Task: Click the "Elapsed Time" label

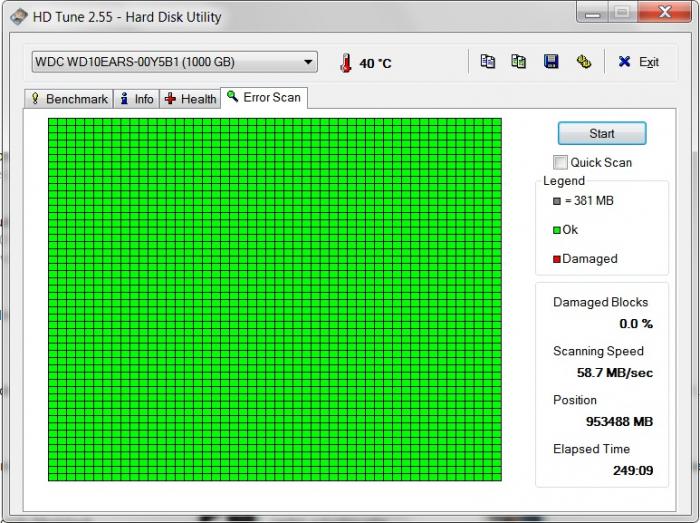Action: coord(591,449)
